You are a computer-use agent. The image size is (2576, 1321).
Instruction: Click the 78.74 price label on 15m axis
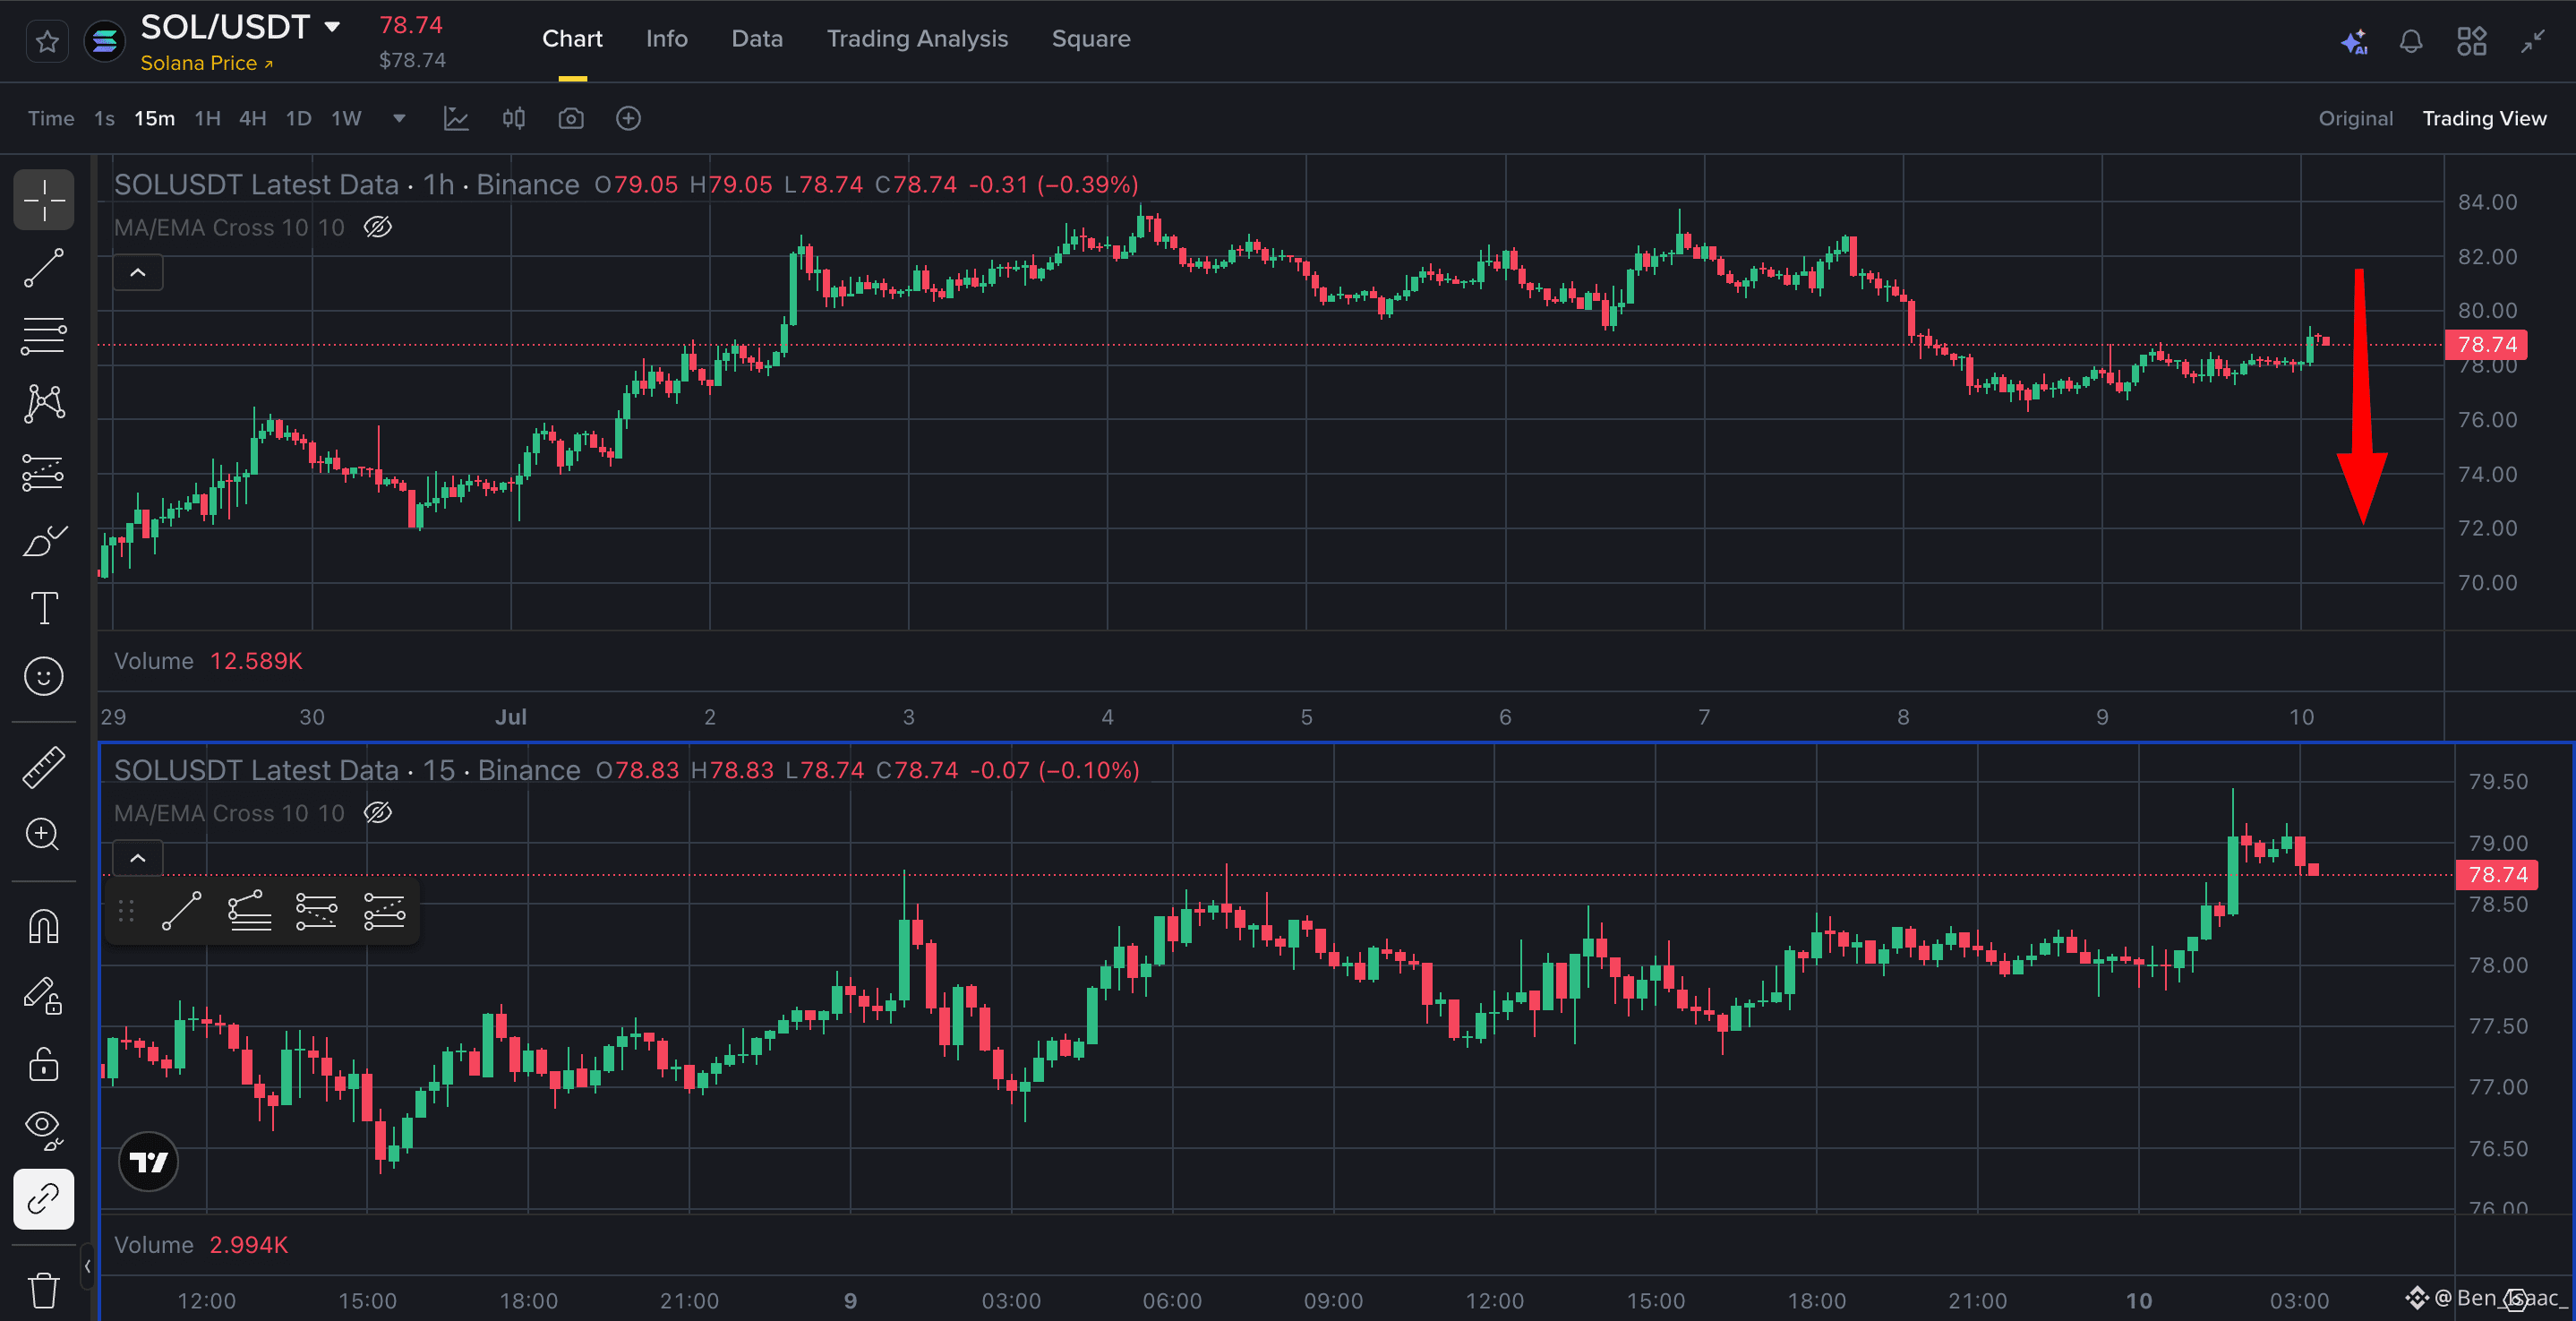(x=2497, y=875)
